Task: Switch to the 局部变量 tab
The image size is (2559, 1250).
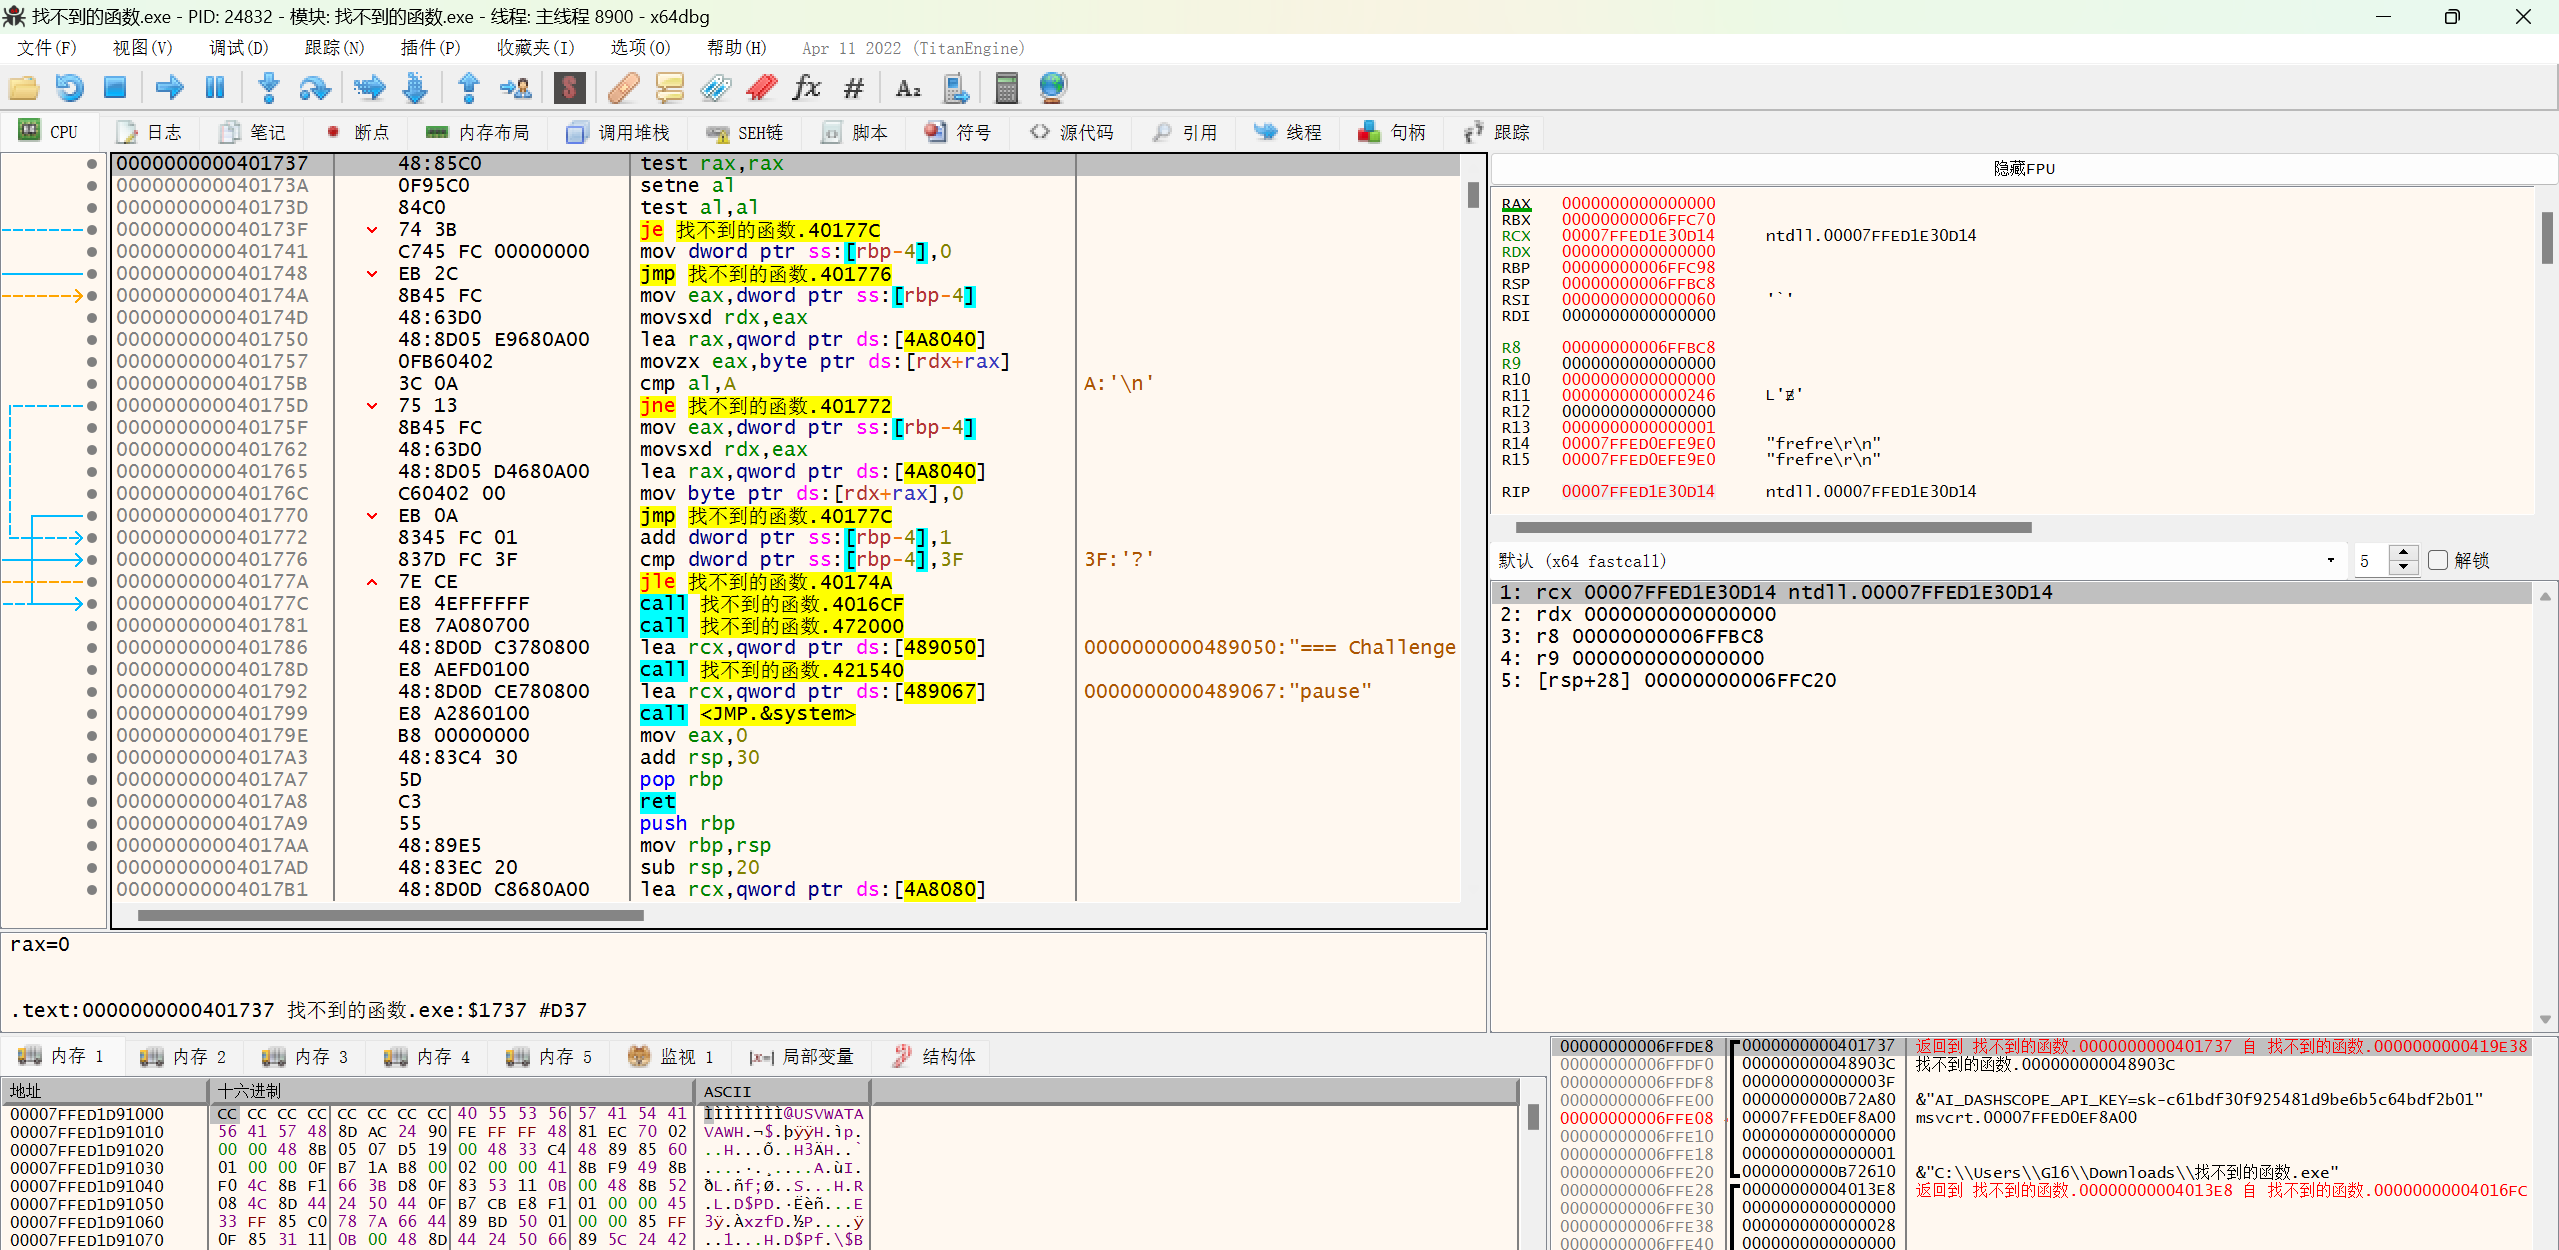Action: pyautogui.click(x=803, y=1057)
